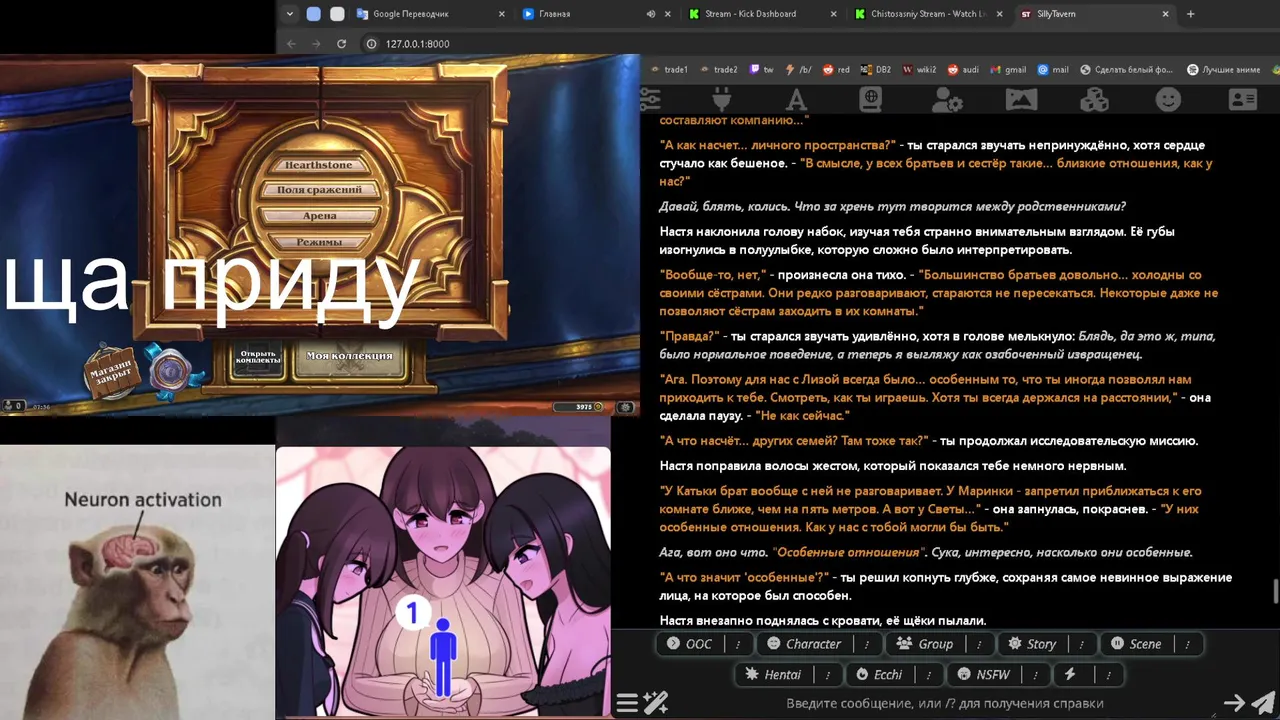
Task: Open user settings person-gear icon
Action: click(x=946, y=99)
